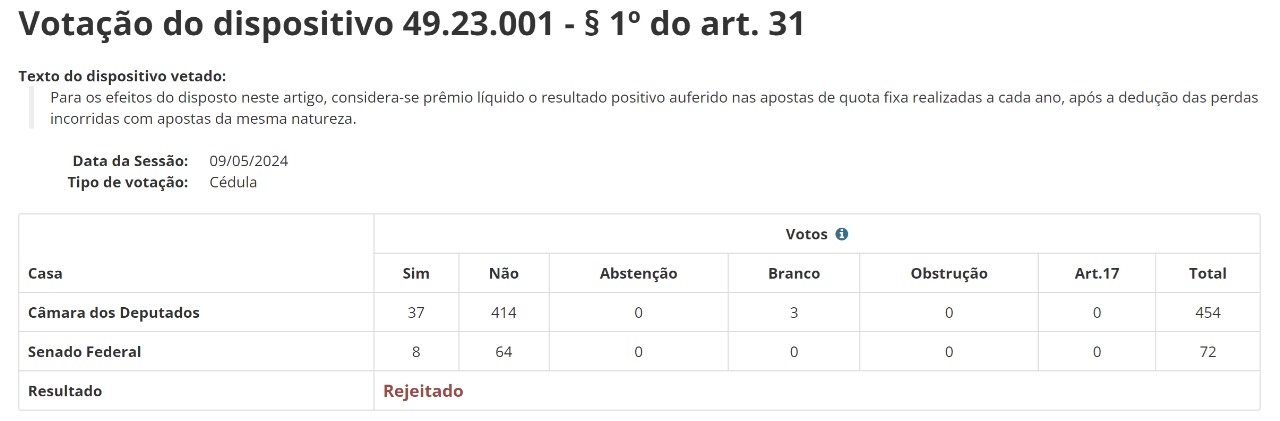Image resolution: width=1280 pixels, height=421 pixels.
Task: Click Câmara's Não vote count 414
Action: click(x=504, y=312)
